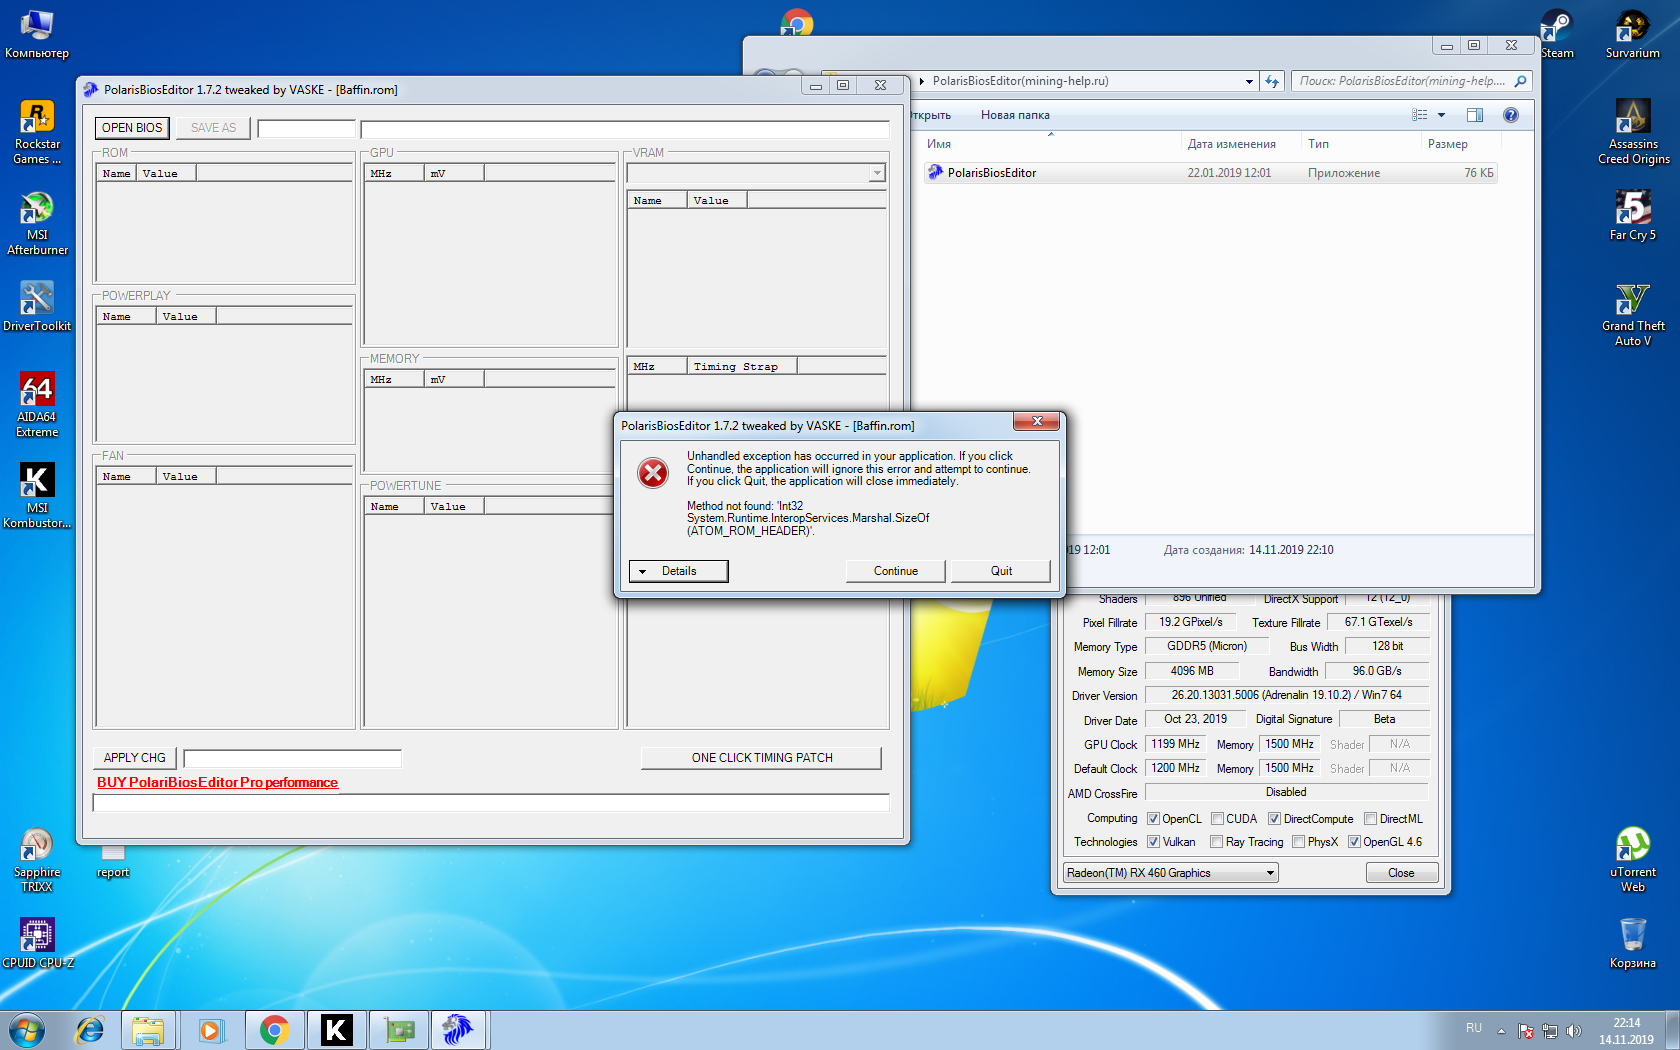Toggle the Vulkan checkbox
The width and height of the screenshot is (1680, 1050).
1153,842
